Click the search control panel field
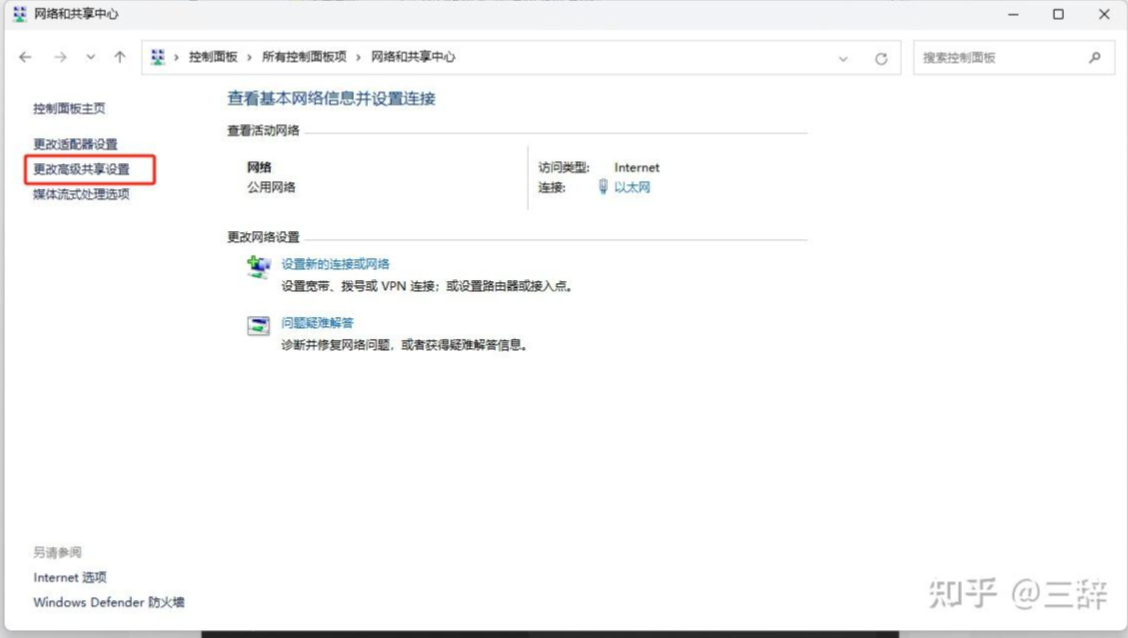This screenshot has width=1128, height=638. pyautogui.click(x=1000, y=58)
